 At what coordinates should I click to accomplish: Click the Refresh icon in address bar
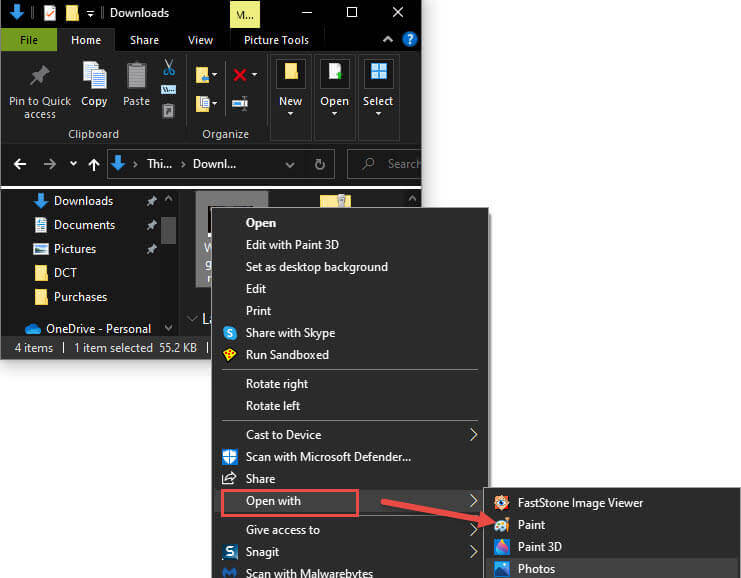[x=320, y=164]
